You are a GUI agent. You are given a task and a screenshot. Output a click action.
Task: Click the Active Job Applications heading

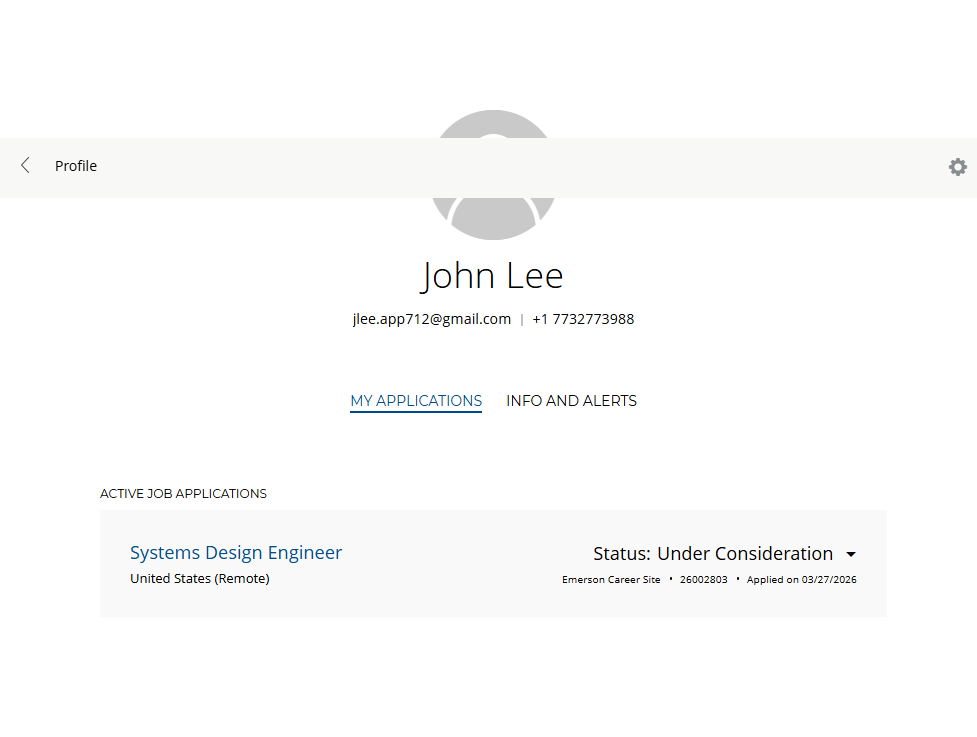tap(183, 494)
